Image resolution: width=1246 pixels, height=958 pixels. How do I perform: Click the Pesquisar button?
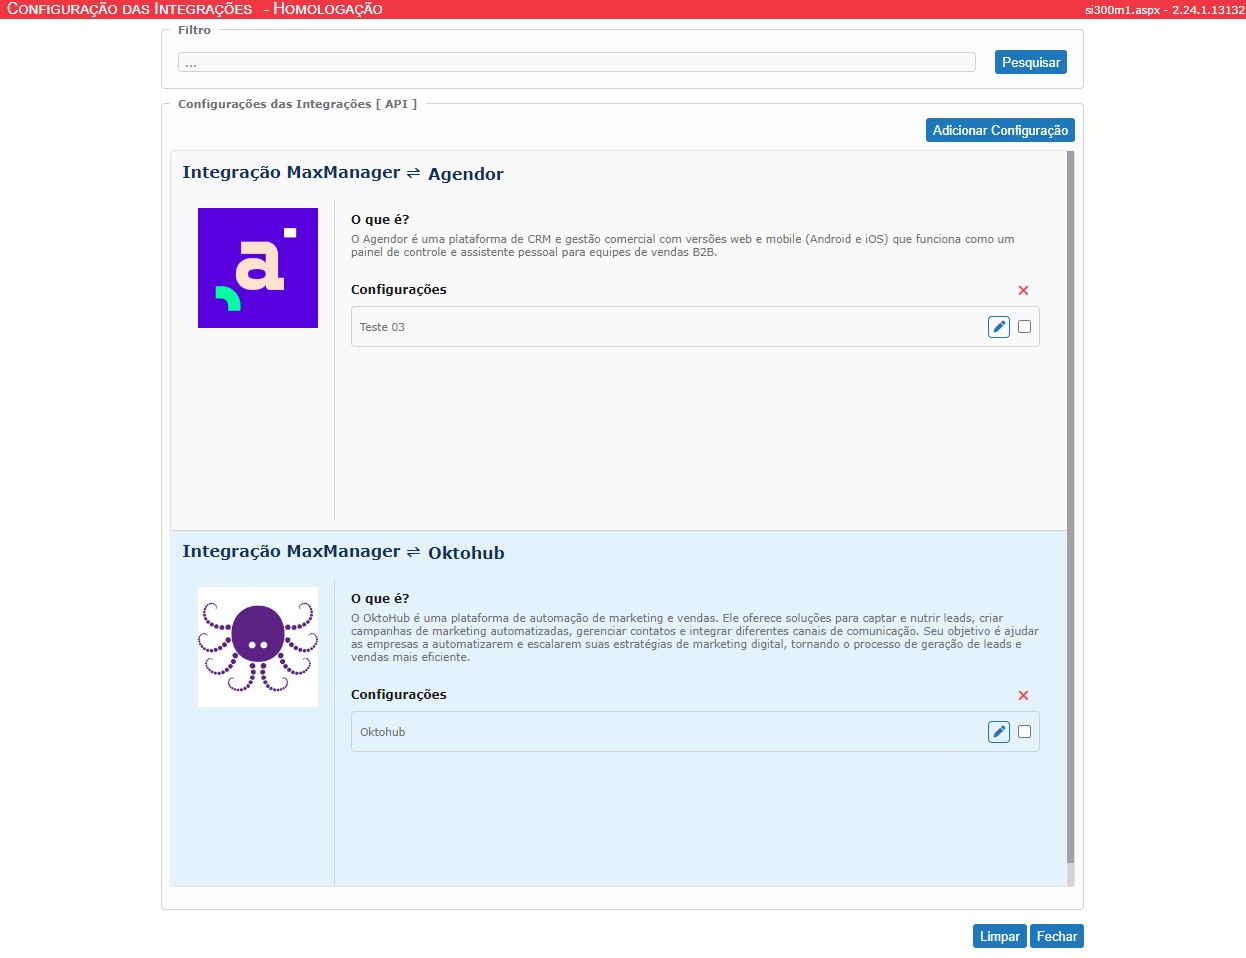(1031, 62)
